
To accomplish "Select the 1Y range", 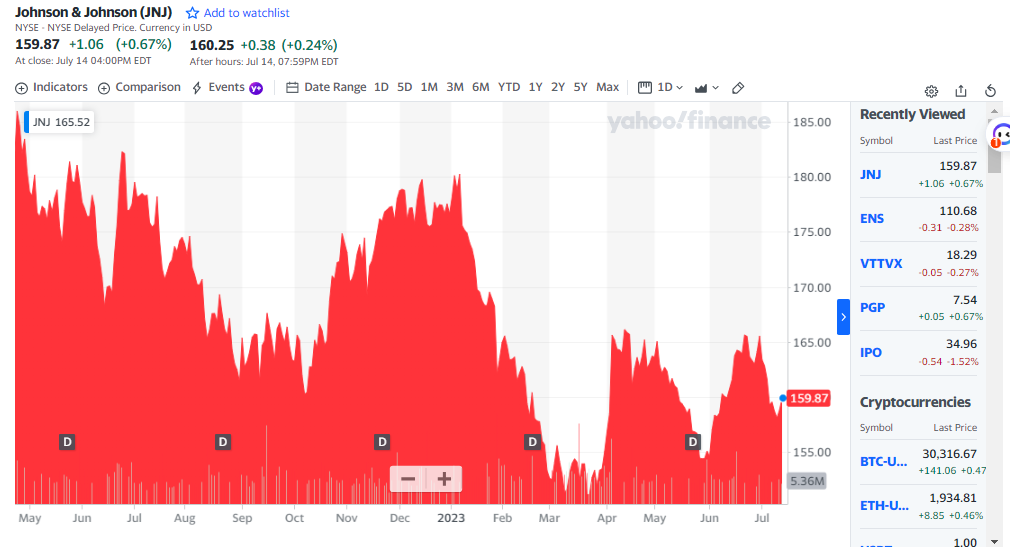I will (535, 87).
